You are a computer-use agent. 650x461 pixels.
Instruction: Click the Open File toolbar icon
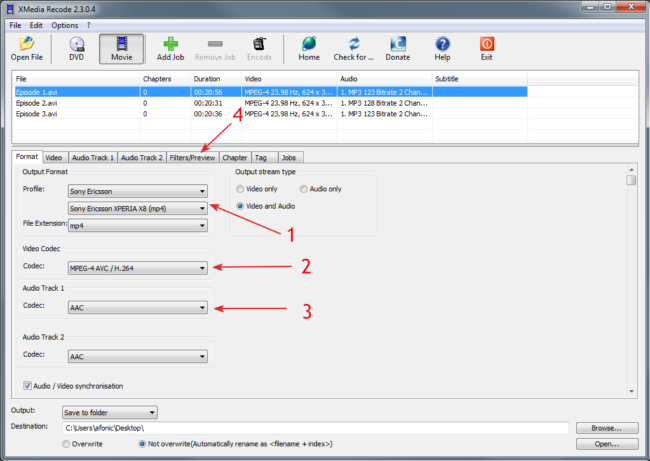[27, 43]
